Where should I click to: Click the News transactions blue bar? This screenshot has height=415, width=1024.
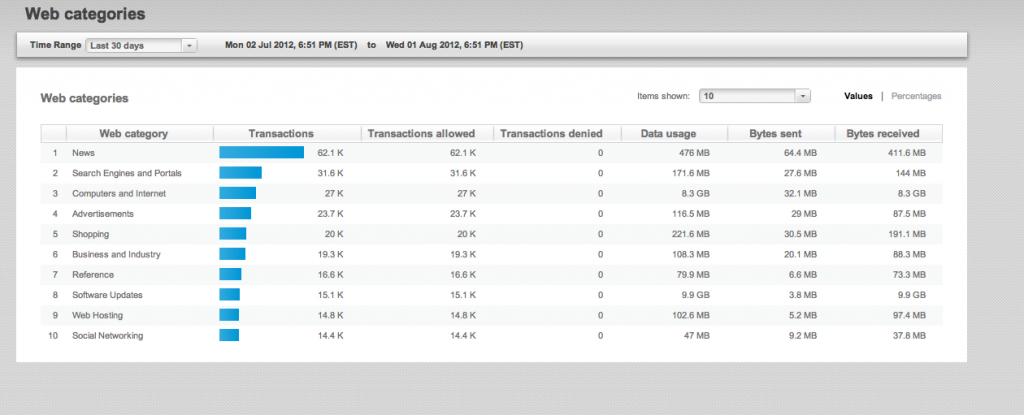(x=261, y=153)
